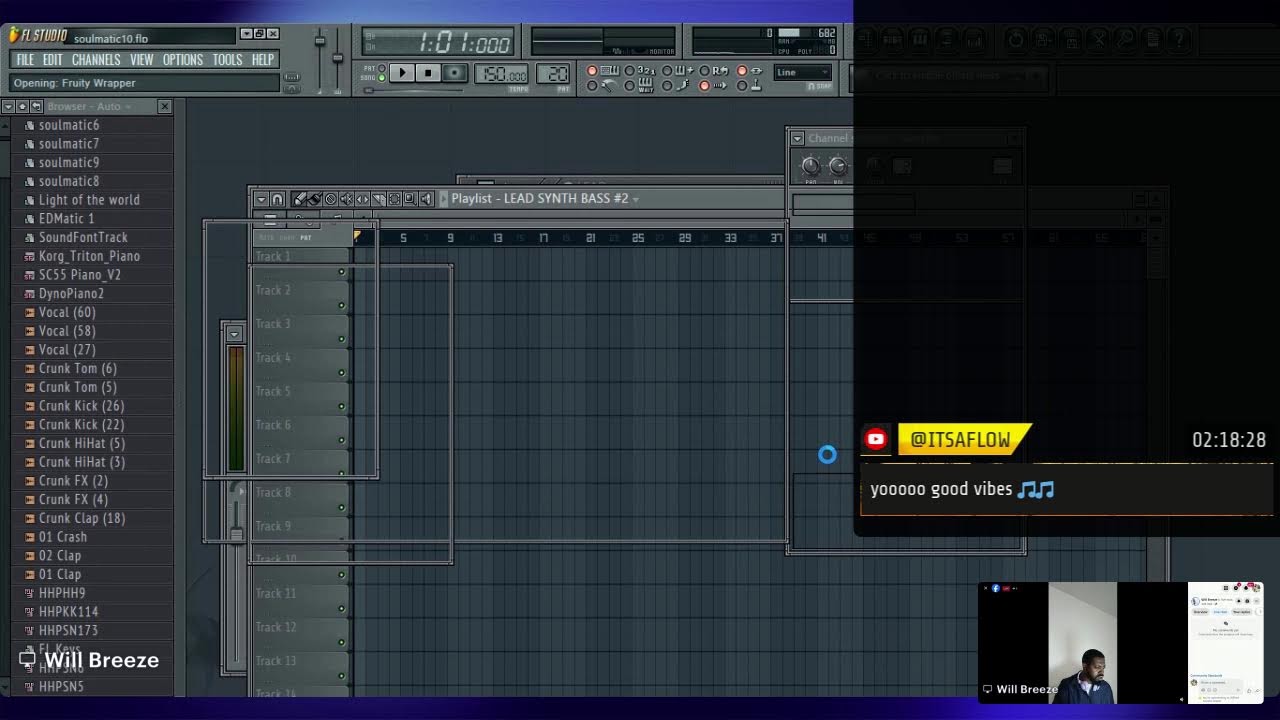
Task: Open the mixer panel menu arrow
Action: click(x=234, y=334)
